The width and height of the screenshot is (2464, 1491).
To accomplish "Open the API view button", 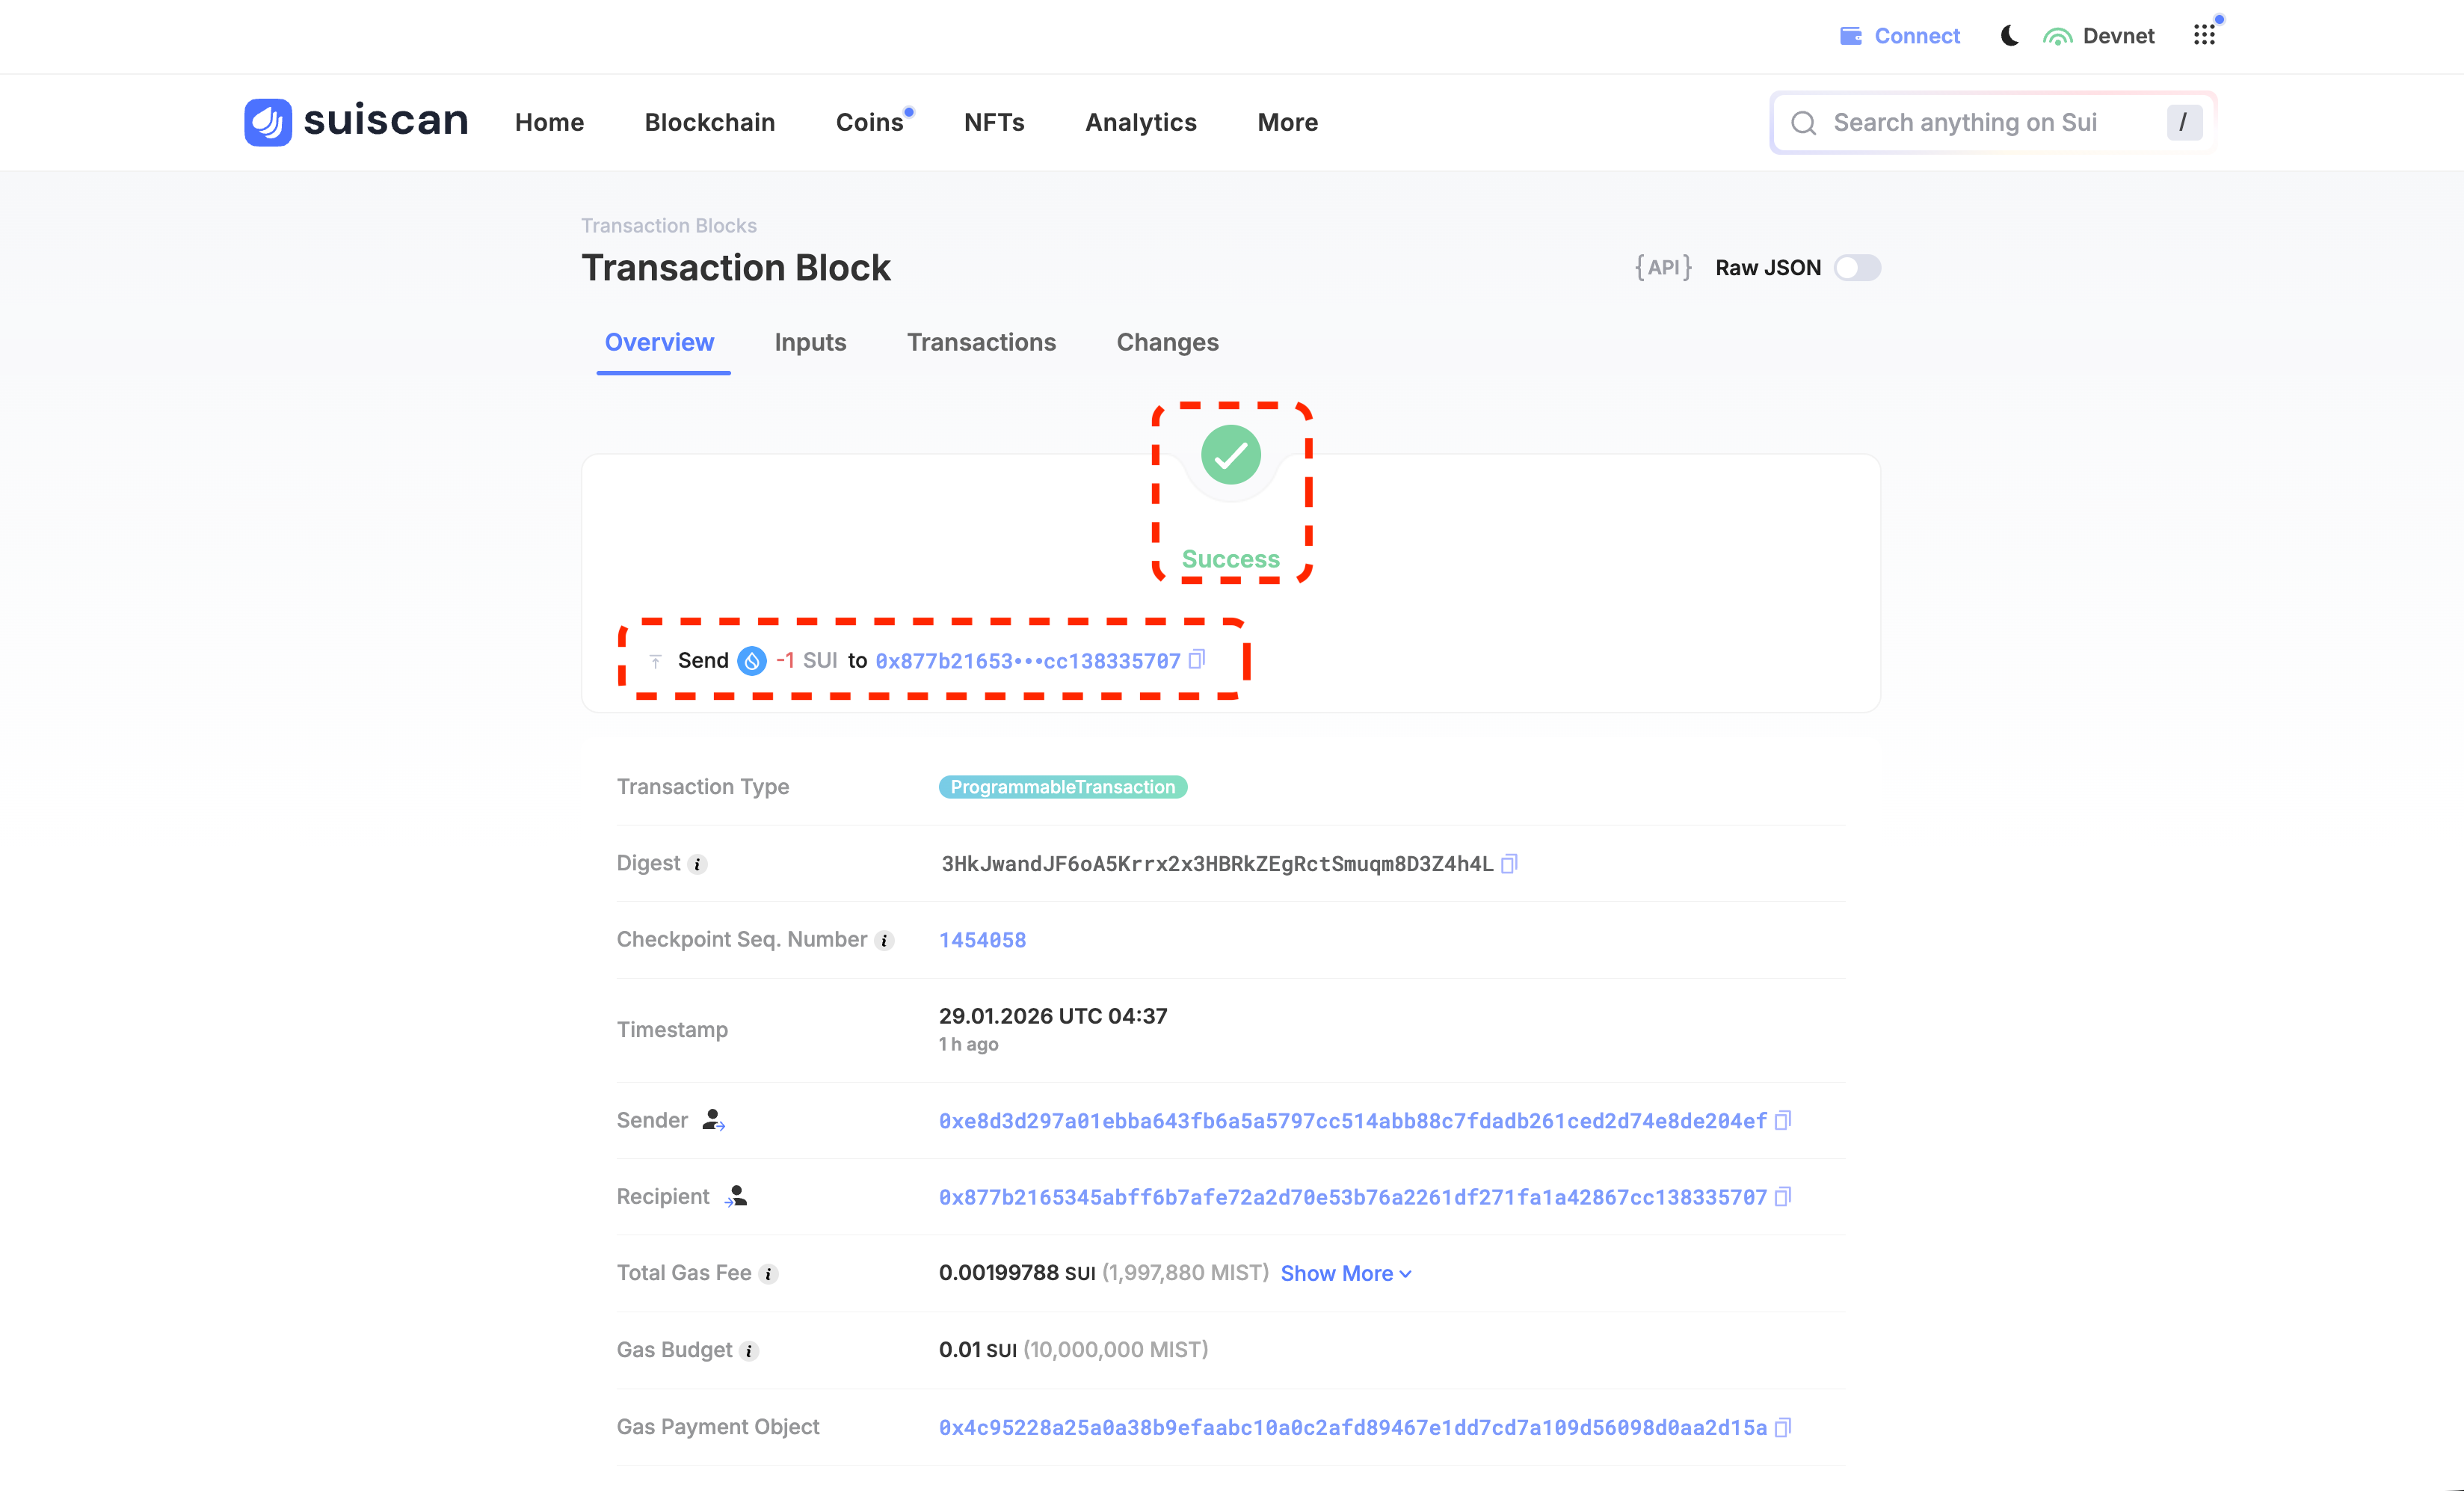I will point(1662,267).
